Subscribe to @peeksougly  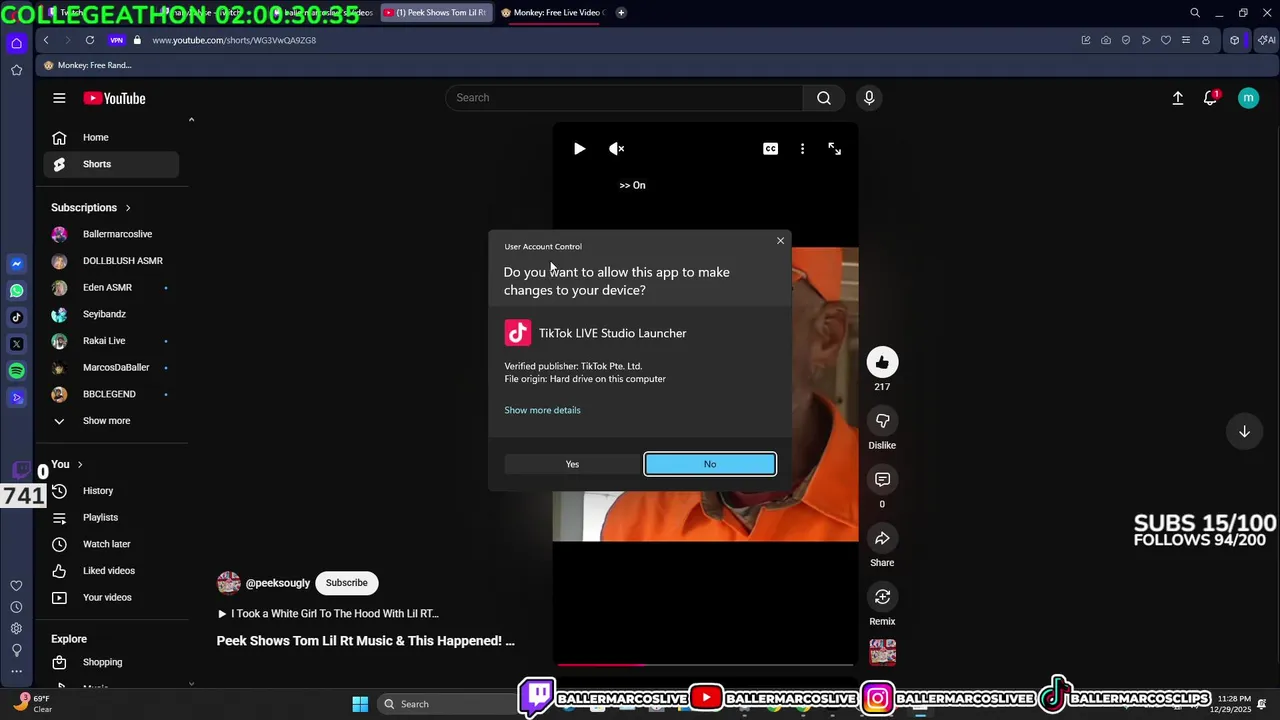click(347, 583)
